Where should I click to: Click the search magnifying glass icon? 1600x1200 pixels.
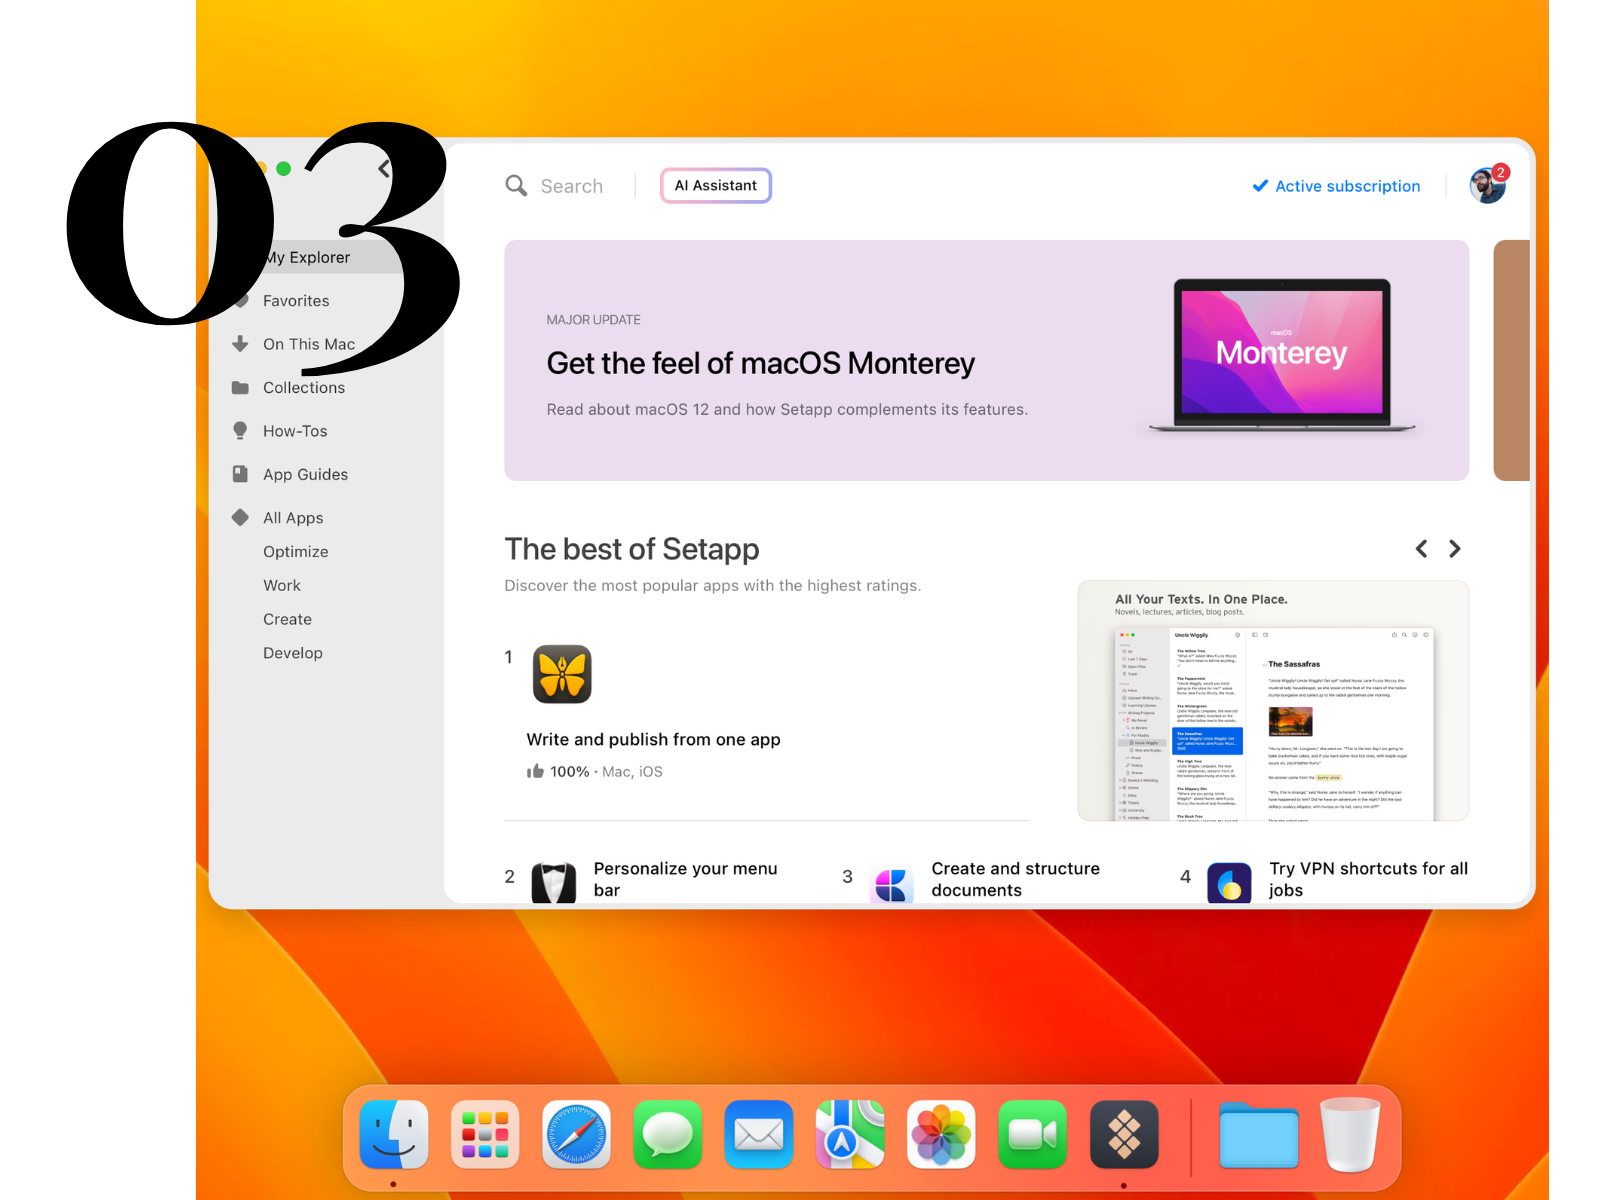(x=516, y=185)
